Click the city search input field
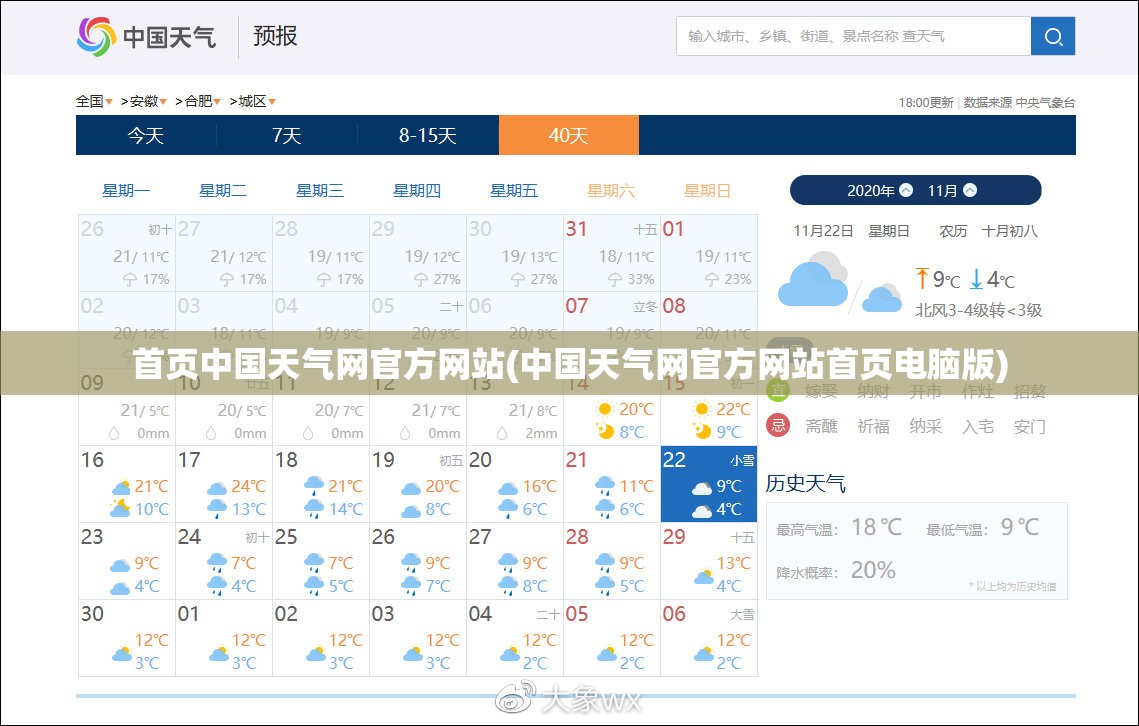Screen dimensions: 1139x726 854,36
